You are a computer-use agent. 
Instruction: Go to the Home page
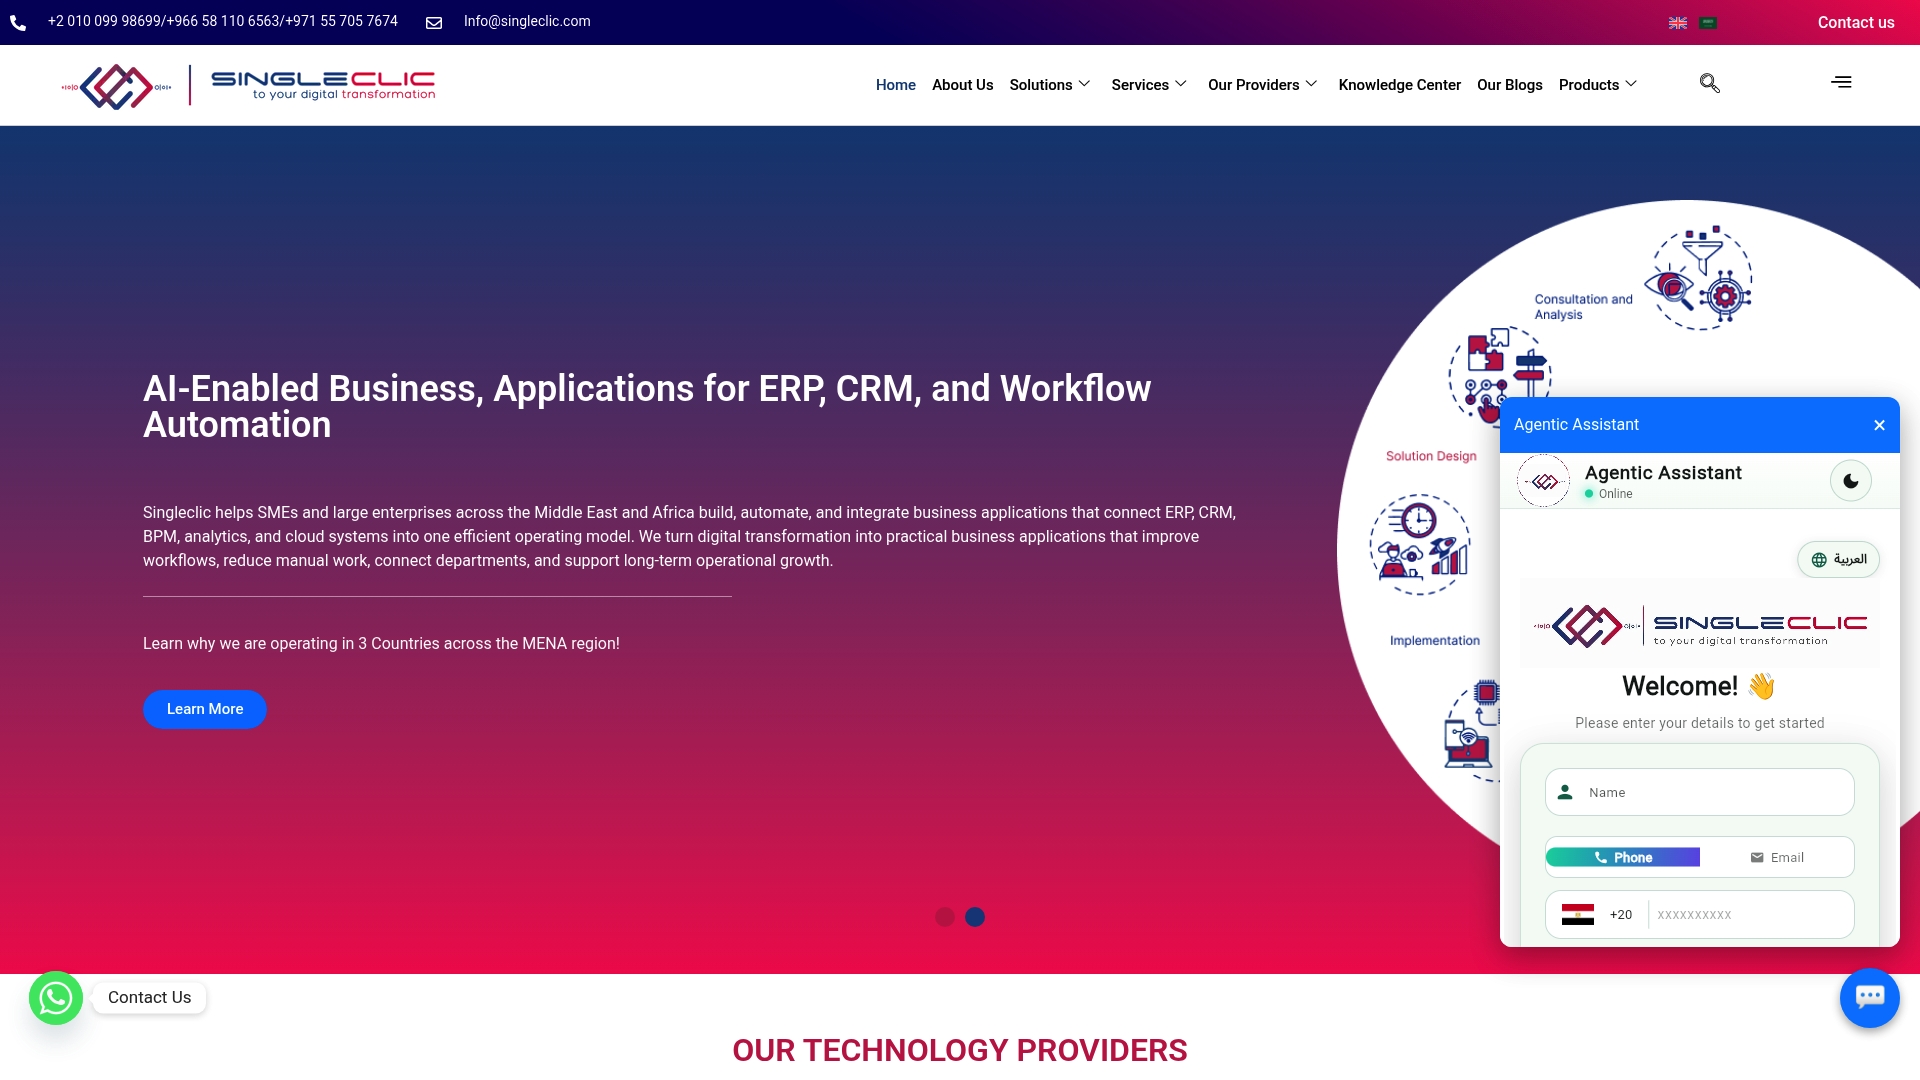896,85
